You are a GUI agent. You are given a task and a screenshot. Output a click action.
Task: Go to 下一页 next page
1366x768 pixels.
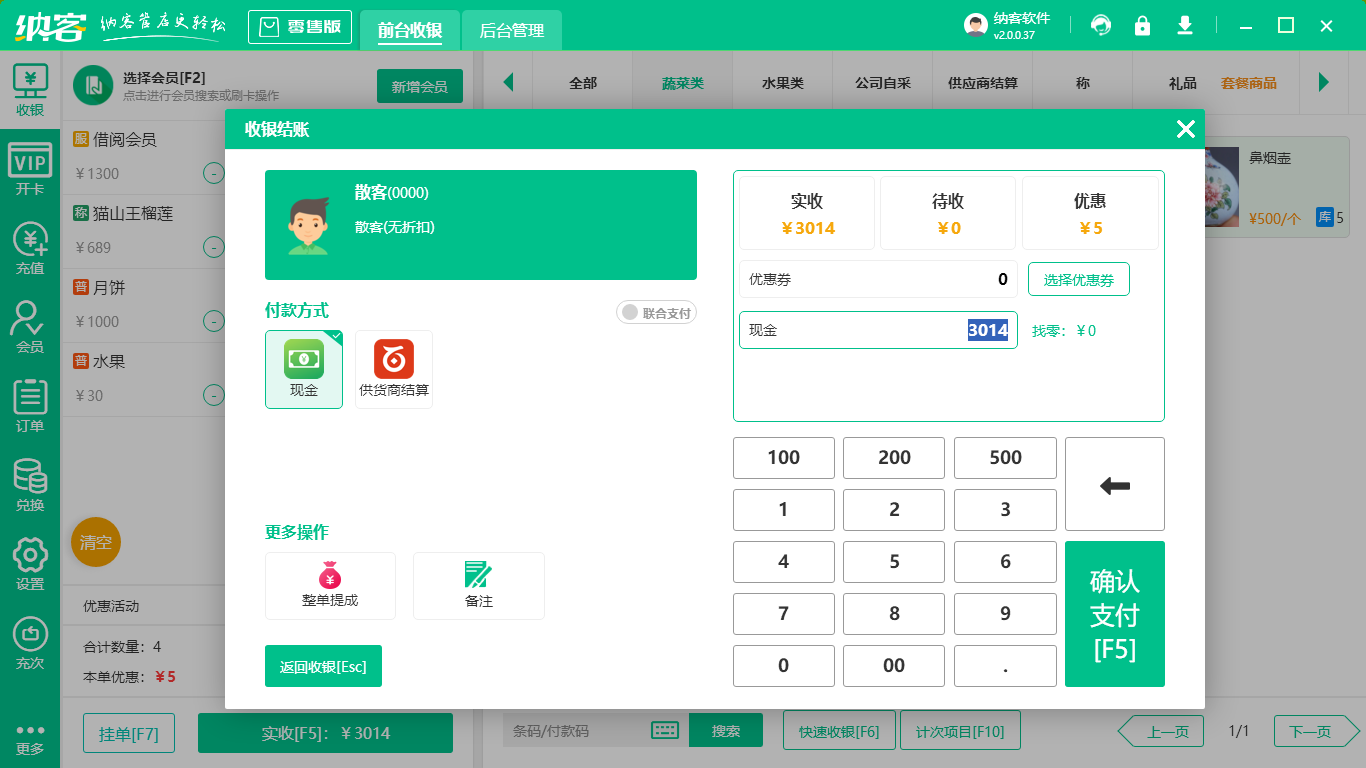[x=1316, y=731]
